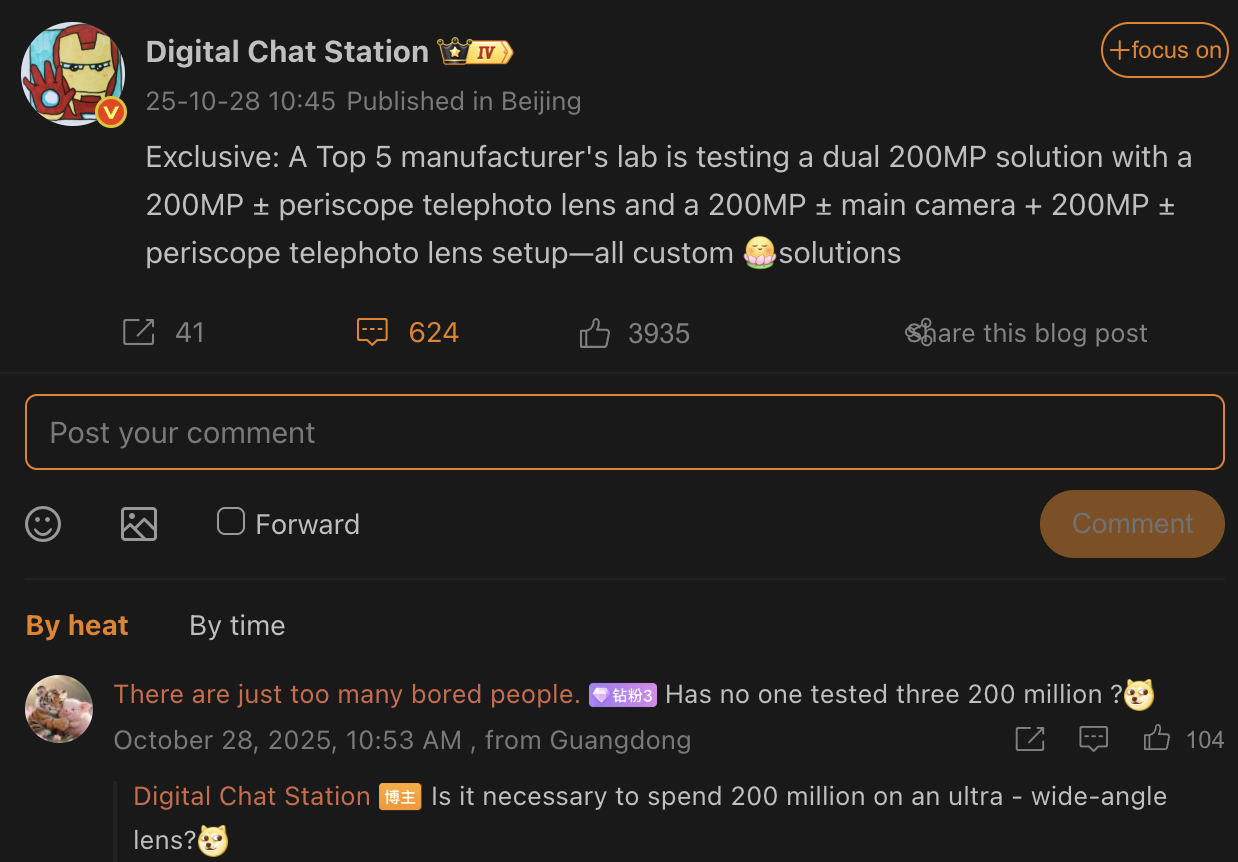
Task: Click inside the Post your comment field
Action: pos(620,431)
